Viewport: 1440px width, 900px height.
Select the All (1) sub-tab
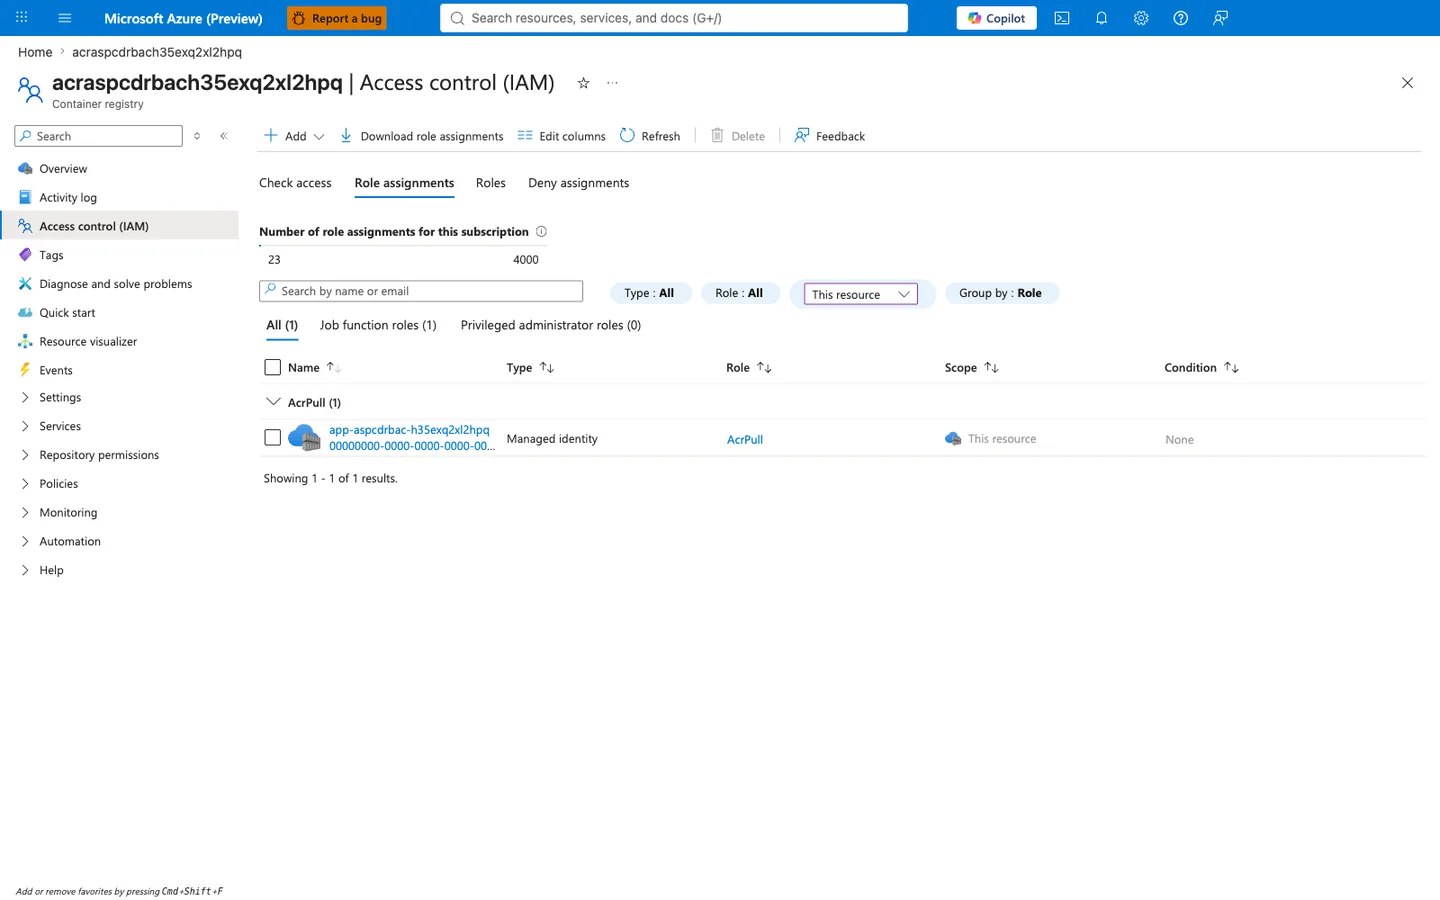[x=282, y=326]
